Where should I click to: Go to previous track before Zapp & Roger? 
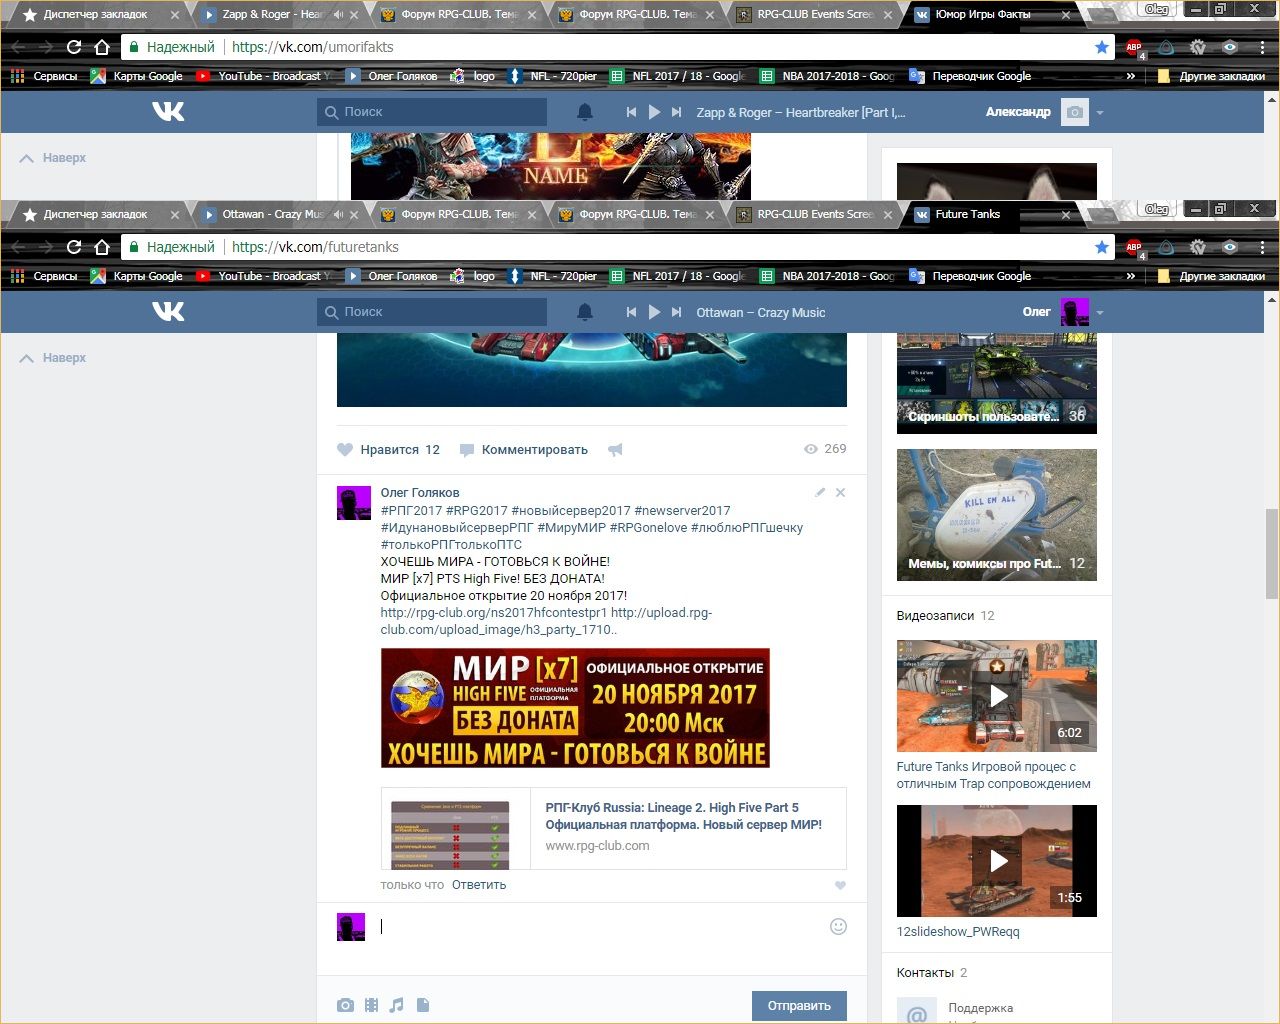pos(631,112)
